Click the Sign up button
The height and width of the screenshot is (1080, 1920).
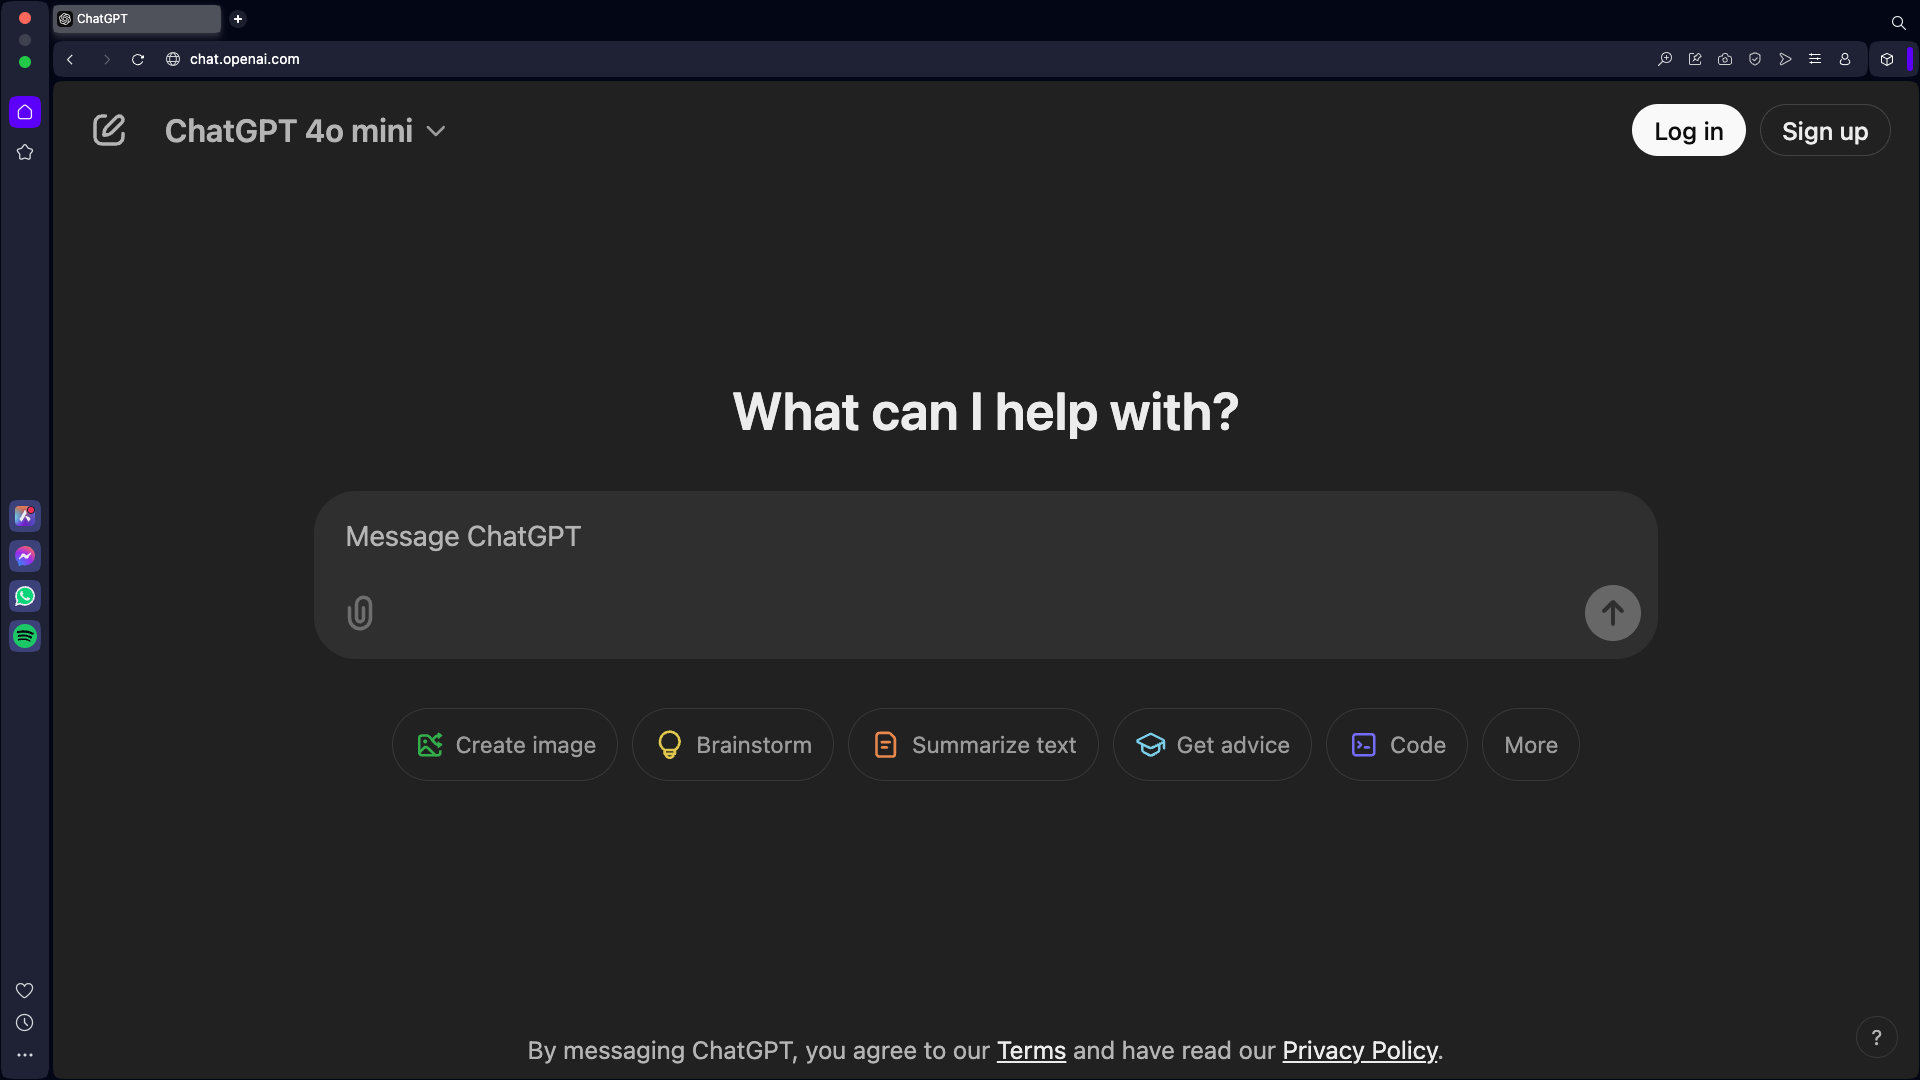point(1824,131)
